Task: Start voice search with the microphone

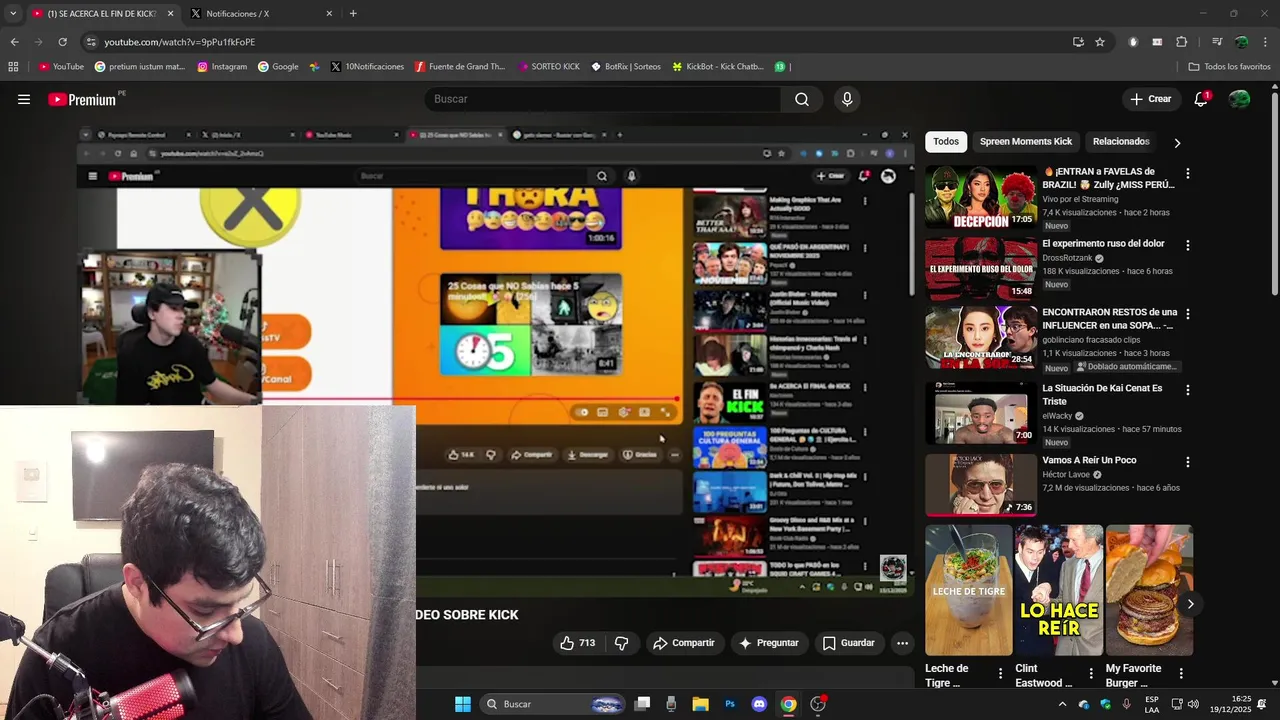Action: (x=847, y=99)
